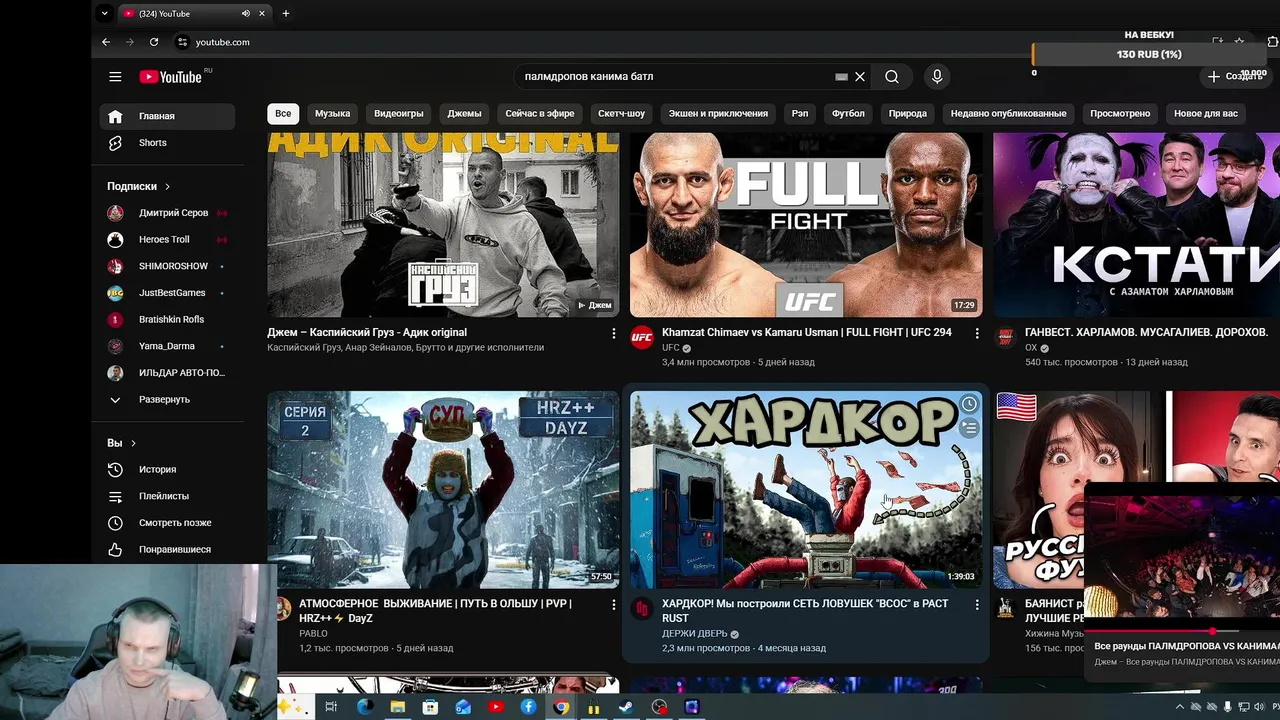View site information icon in address bar
The image size is (1280, 720).
pos(182,42)
